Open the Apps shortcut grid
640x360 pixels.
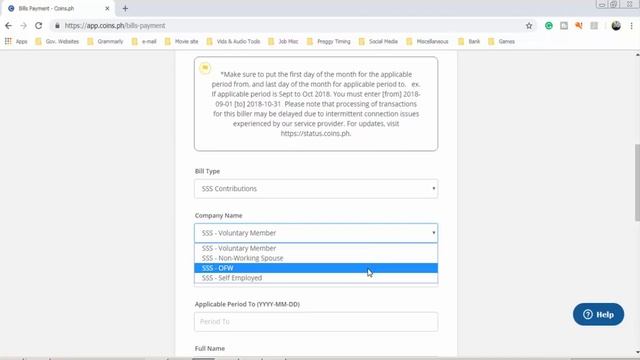(16, 41)
